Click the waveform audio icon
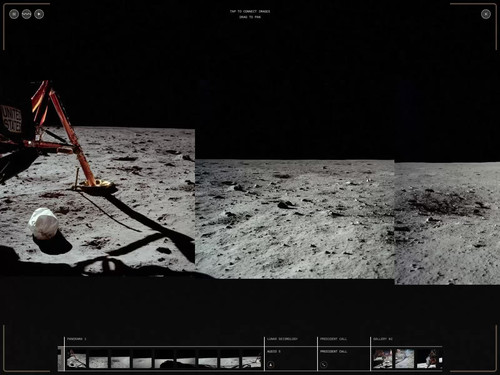The width and height of the screenshot is (500, 375). click(x=26, y=14)
